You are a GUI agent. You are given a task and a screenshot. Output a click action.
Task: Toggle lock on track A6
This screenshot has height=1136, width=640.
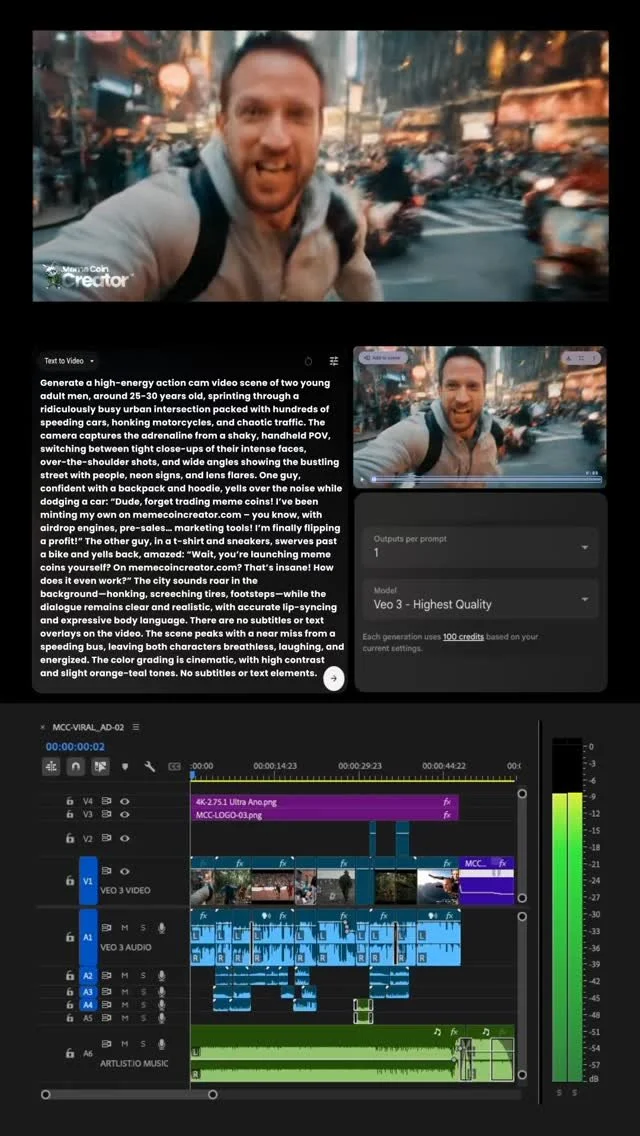point(70,1053)
